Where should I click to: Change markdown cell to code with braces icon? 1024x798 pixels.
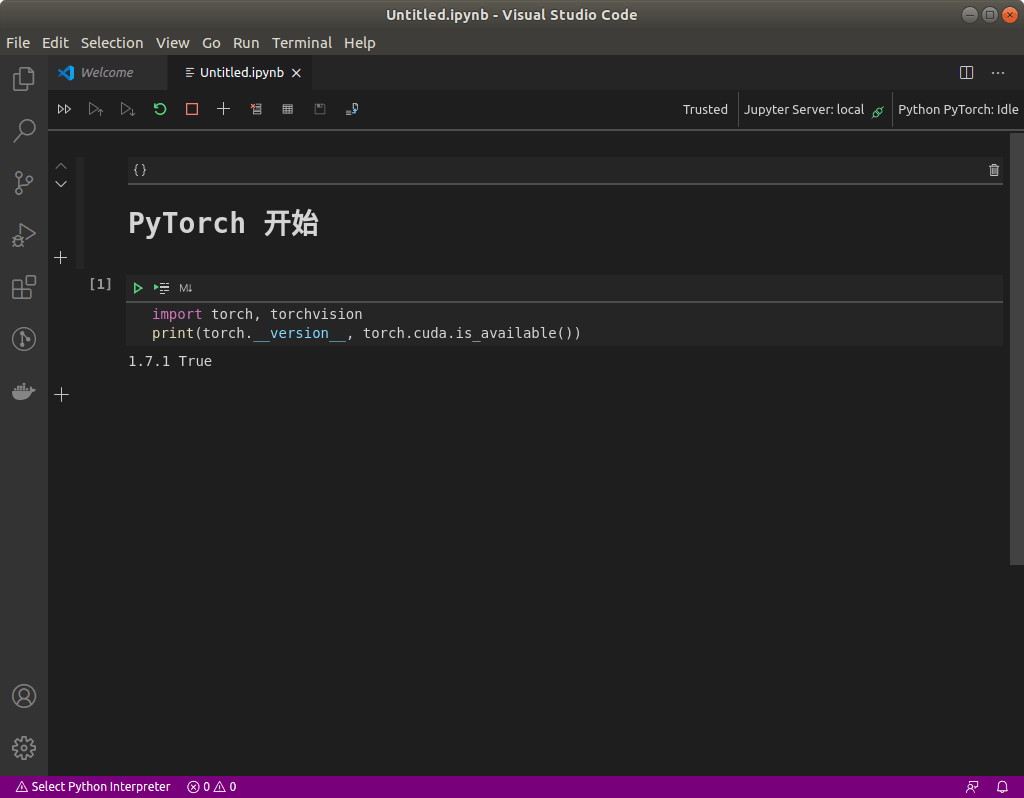point(140,170)
